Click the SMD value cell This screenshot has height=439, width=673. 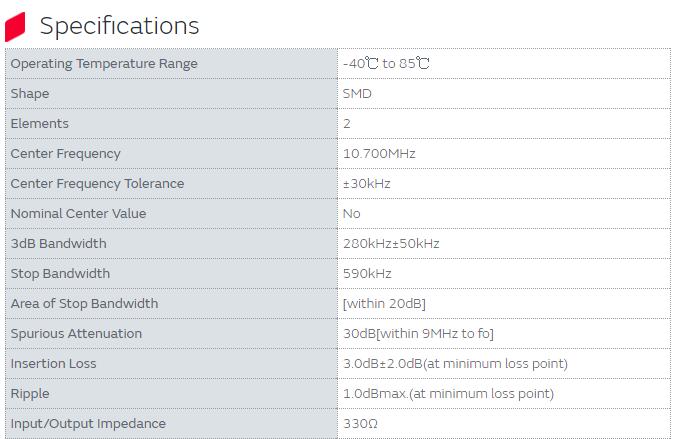(357, 94)
